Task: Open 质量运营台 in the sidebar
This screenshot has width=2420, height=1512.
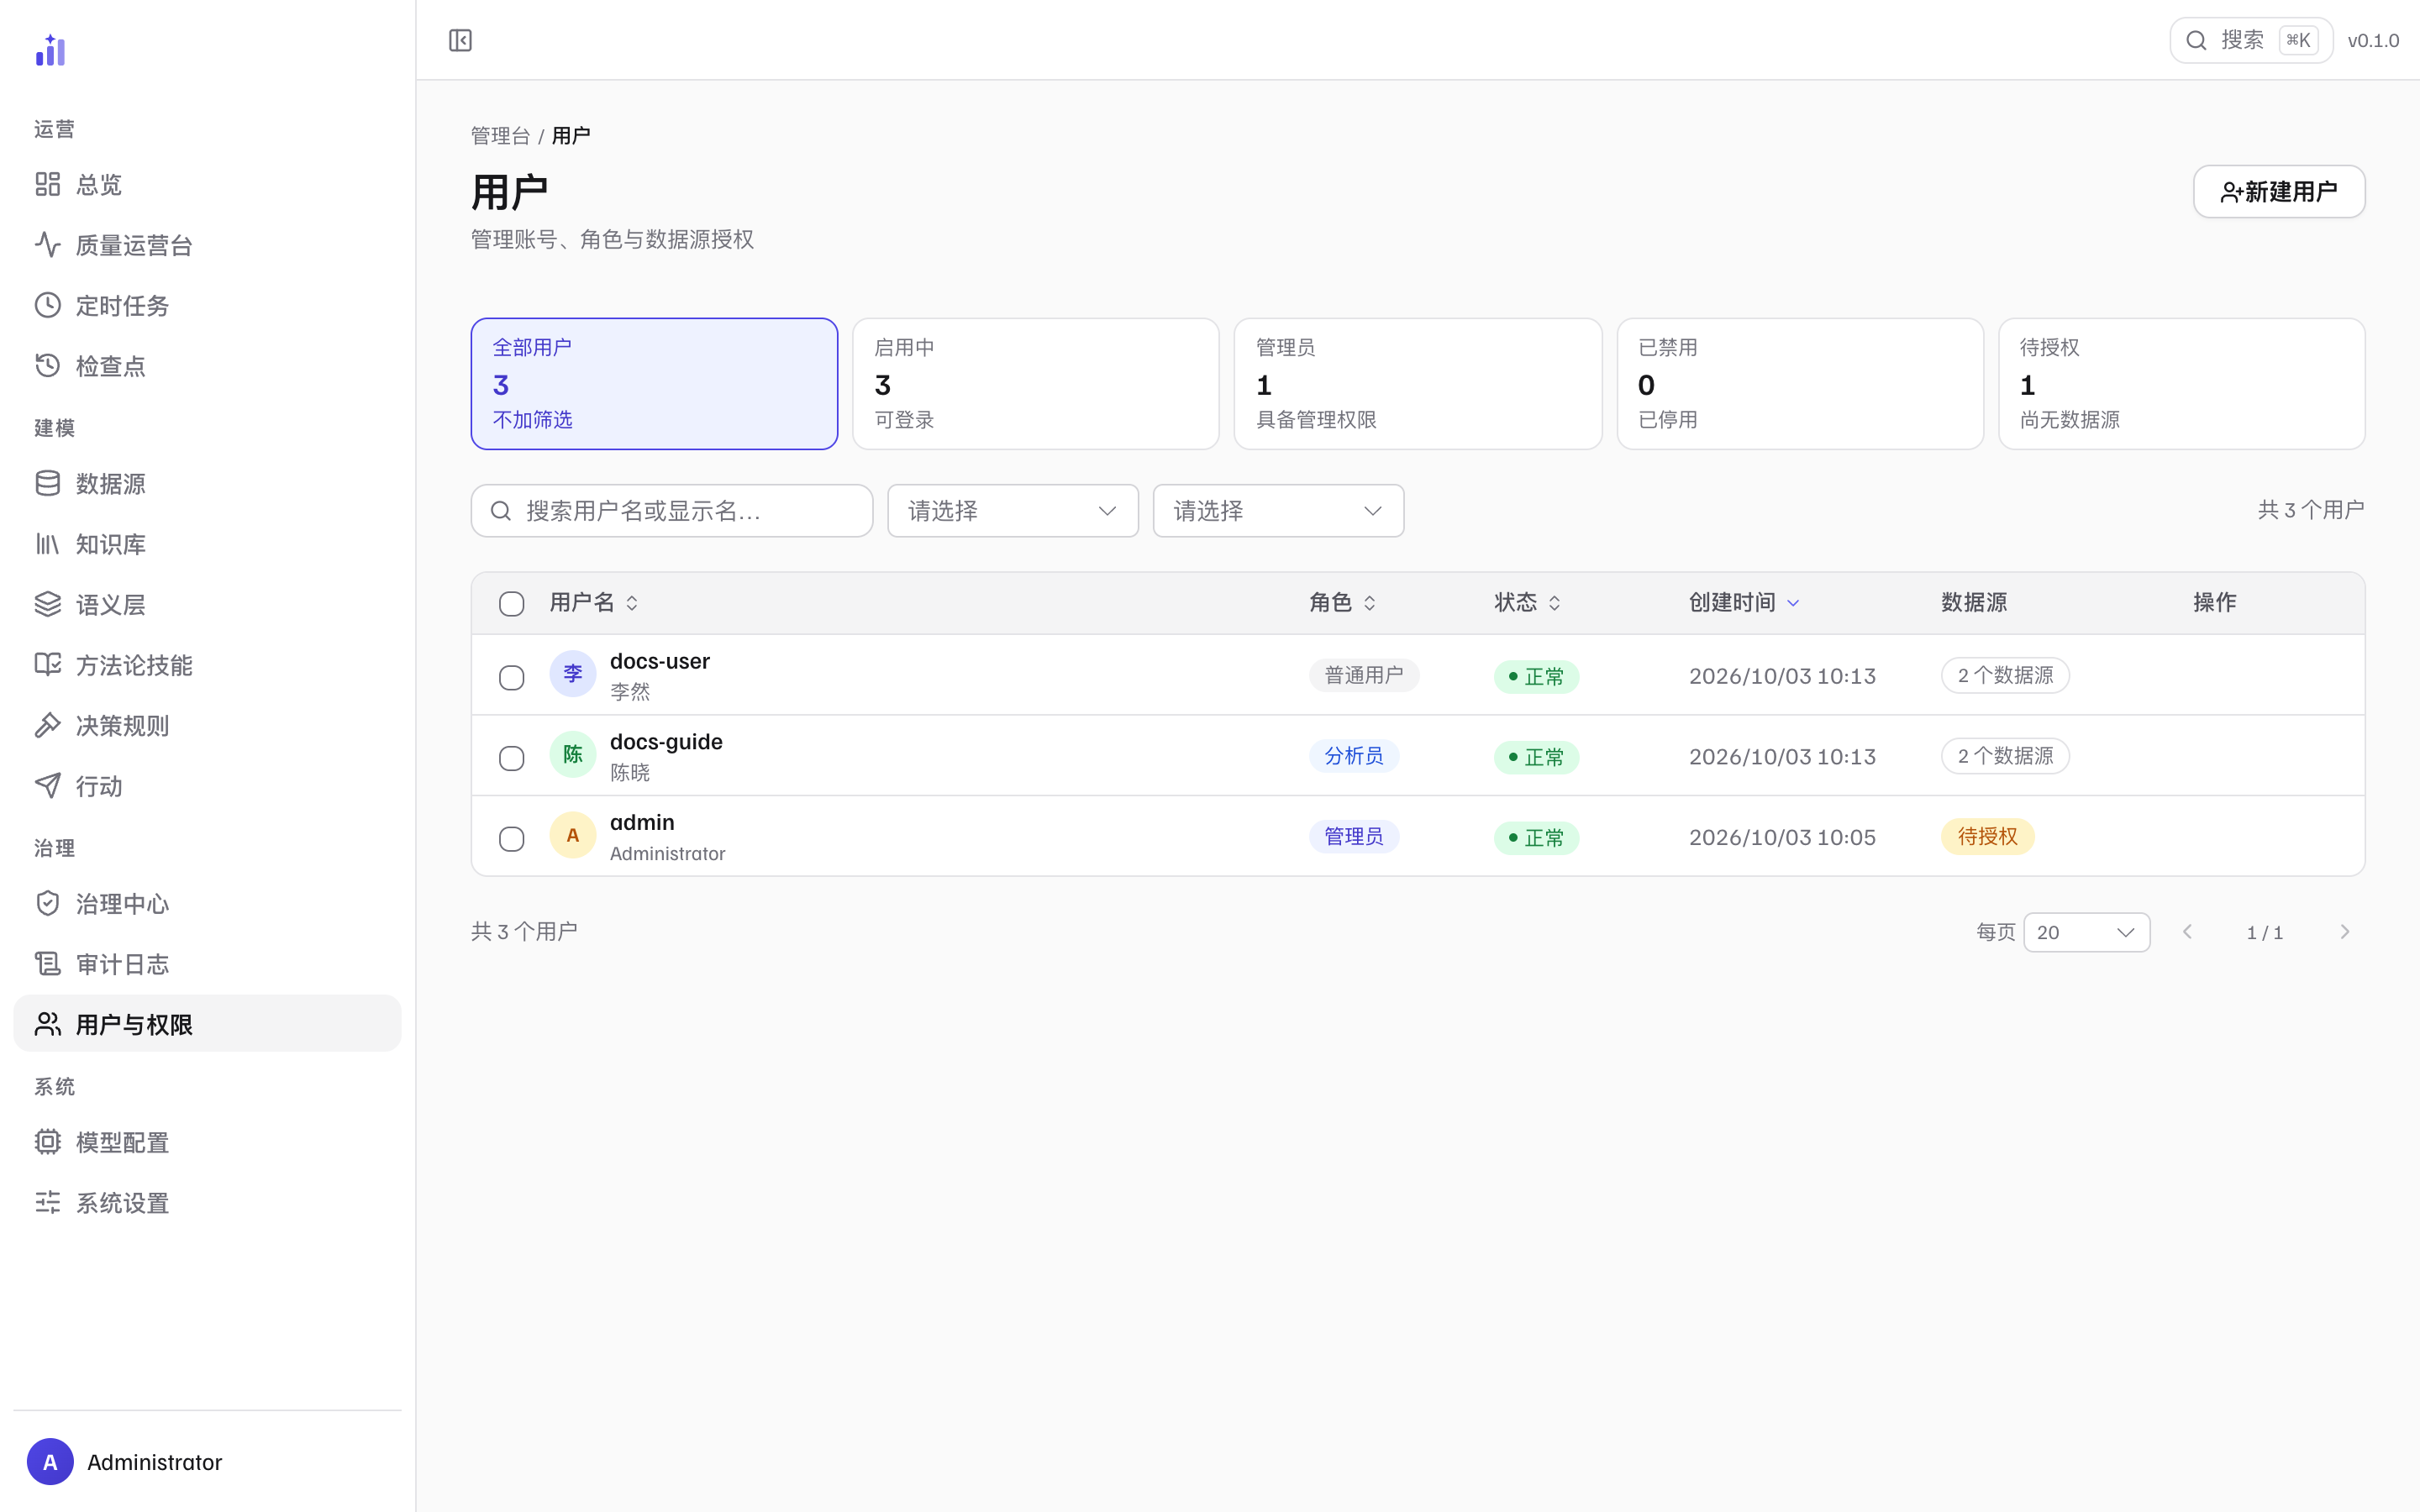Action: 207,245
